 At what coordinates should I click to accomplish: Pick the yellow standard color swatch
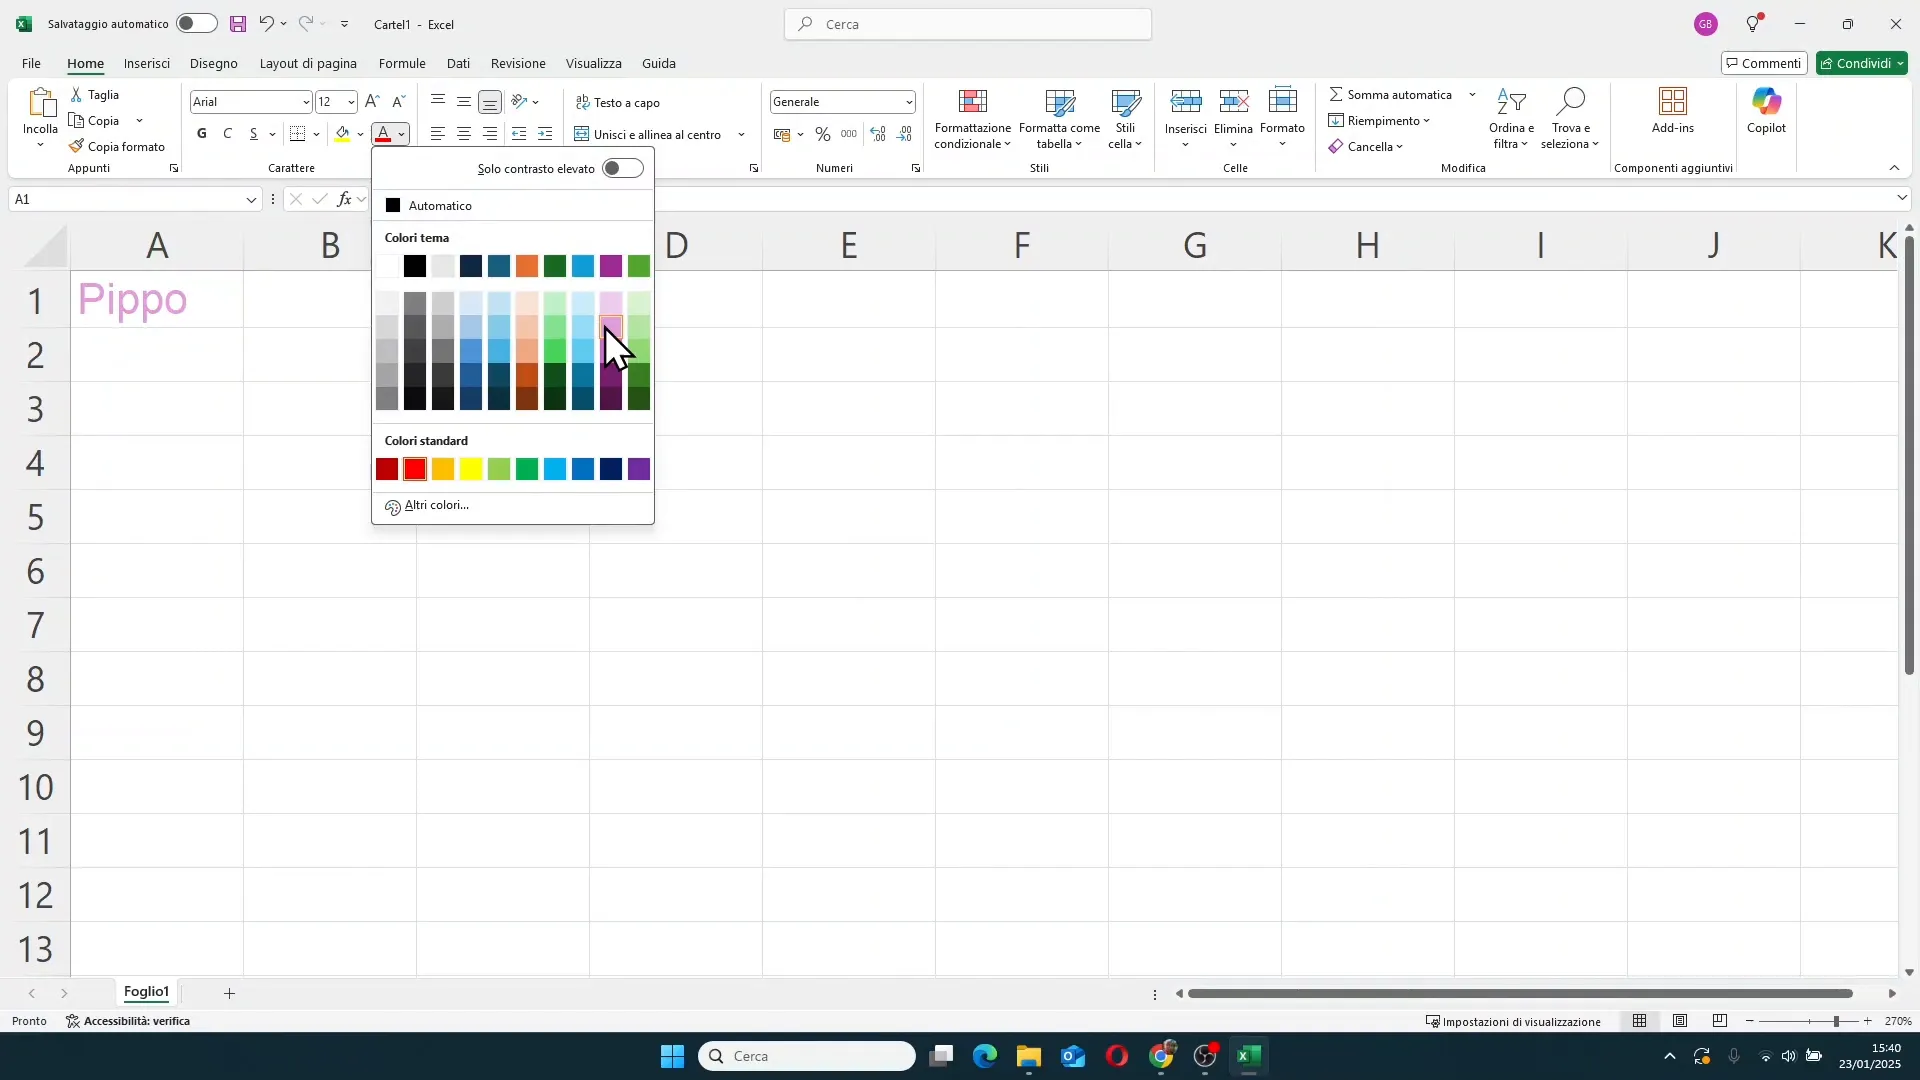click(471, 469)
